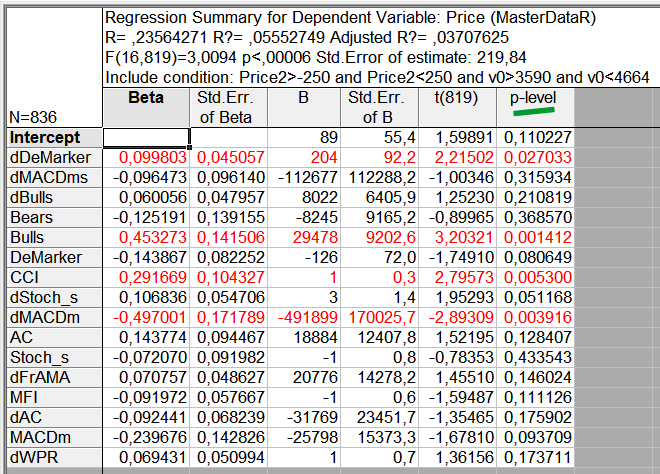Viewport: 660px width, 474px height.
Task: Click t value -2,89309 for dMACDm
Action: 458,317
